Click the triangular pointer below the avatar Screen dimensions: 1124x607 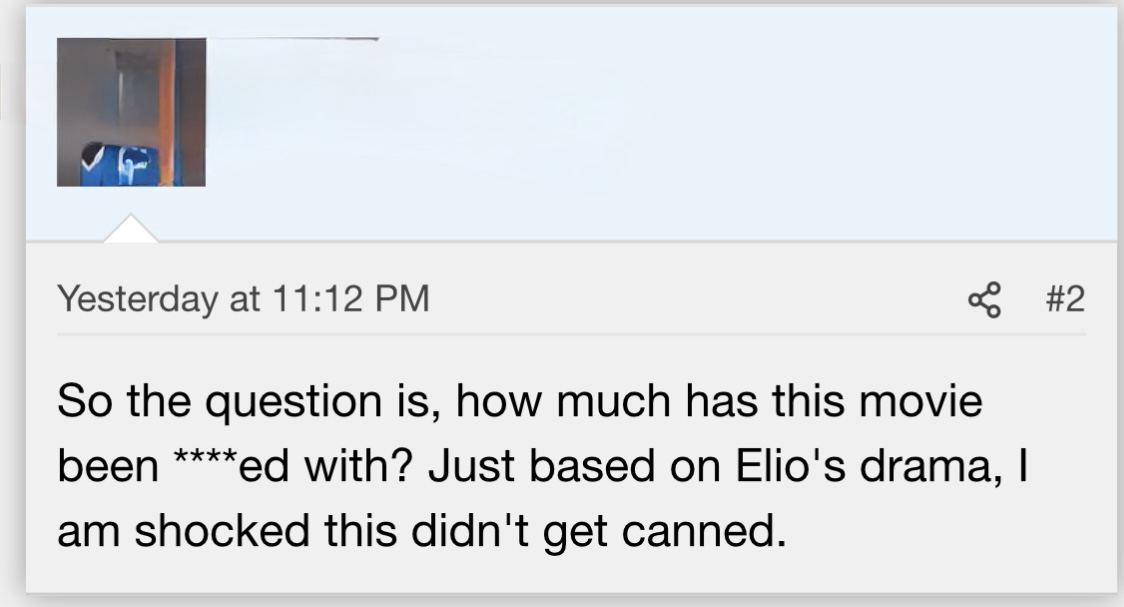click(x=131, y=229)
